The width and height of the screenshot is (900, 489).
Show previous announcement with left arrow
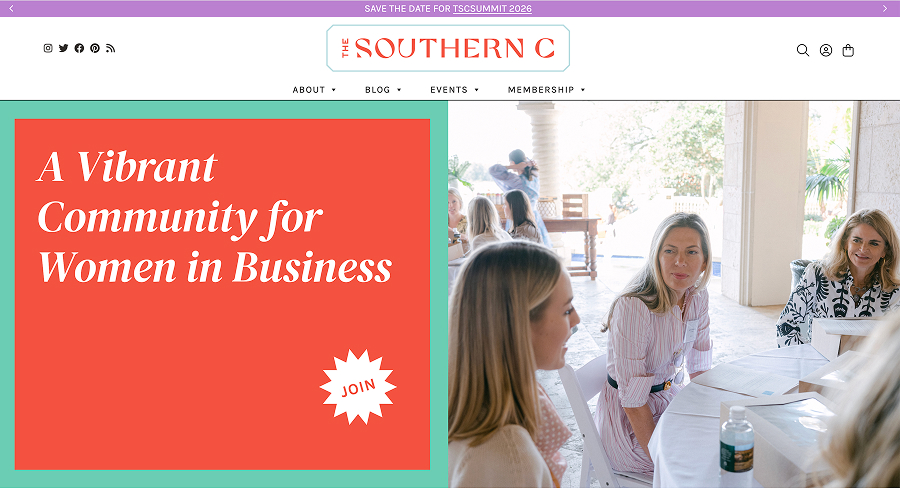[x=11, y=9]
